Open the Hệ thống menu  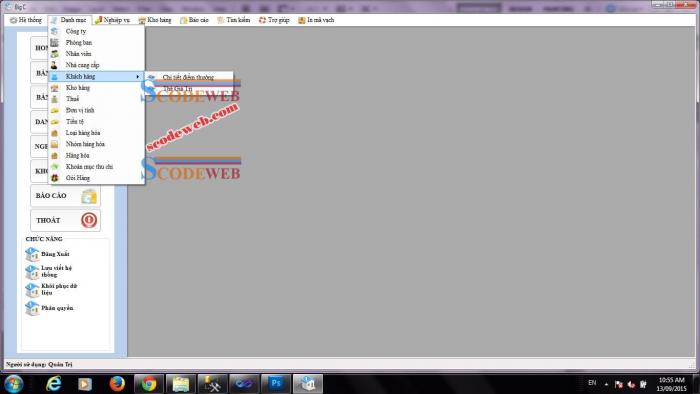coord(26,20)
